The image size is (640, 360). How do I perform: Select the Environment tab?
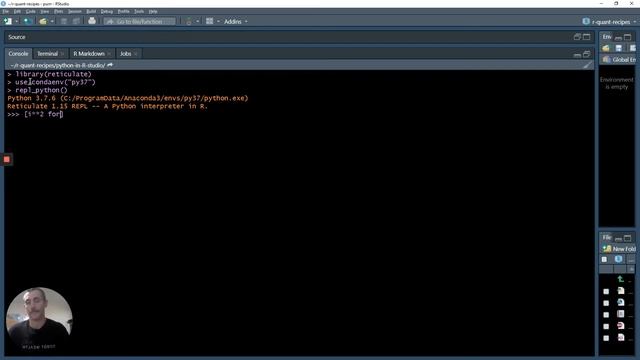coord(607,37)
